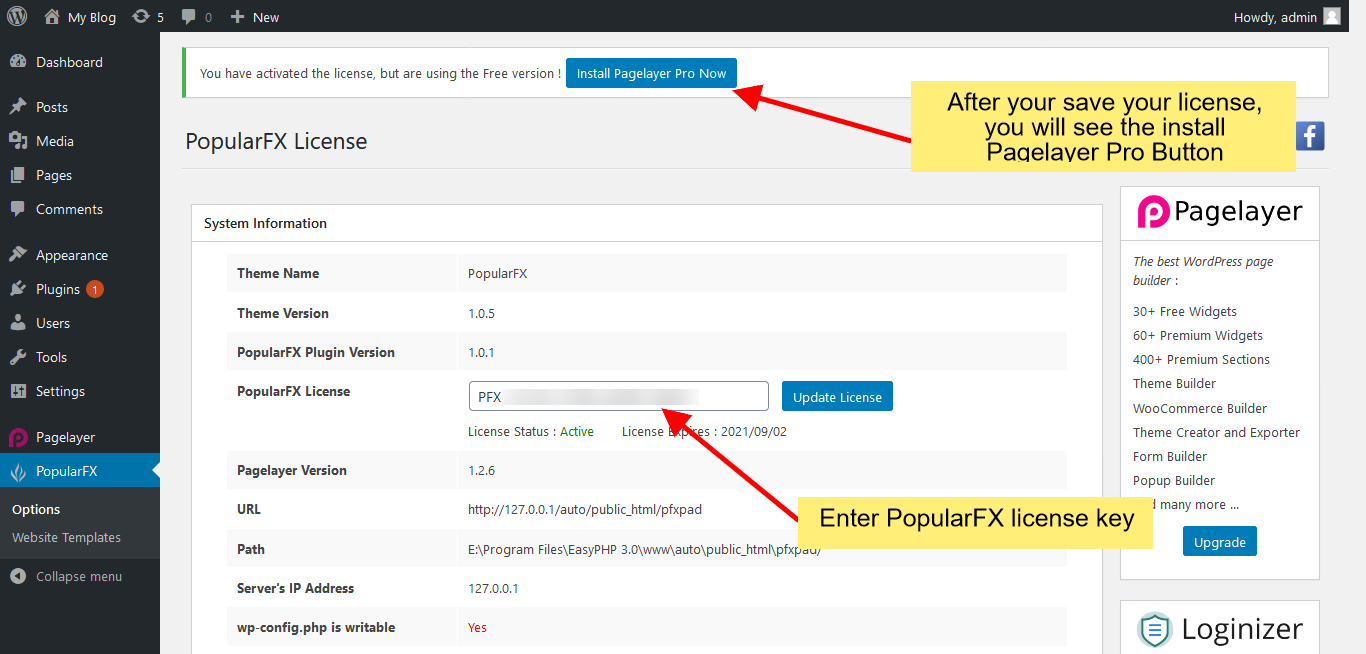
Task: Click the Plugins update count badge
Action: pyautogui.click(x=95, y=289)
